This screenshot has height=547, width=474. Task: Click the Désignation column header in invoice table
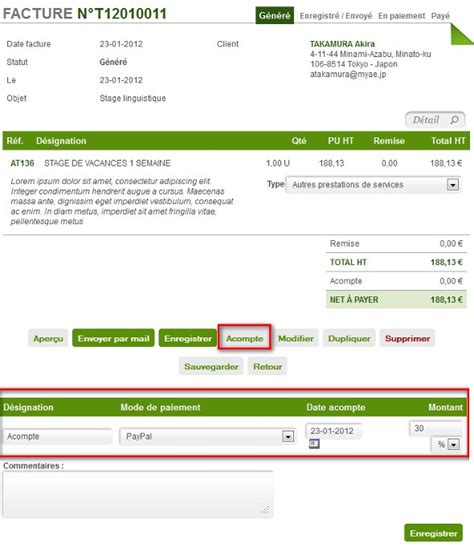(x=61, y=141)
